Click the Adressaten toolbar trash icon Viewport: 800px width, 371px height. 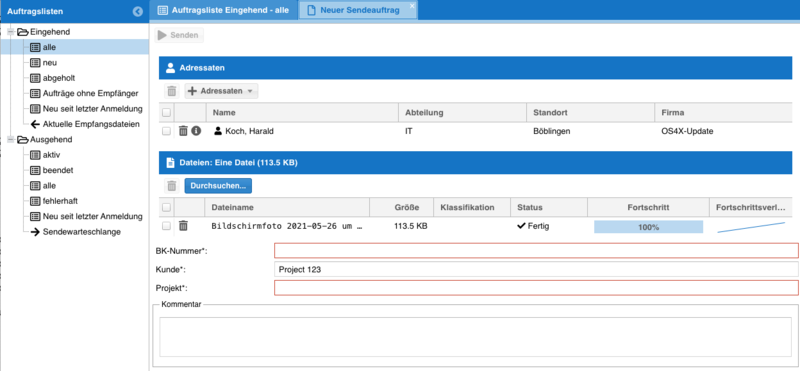pyautogui.click(x=171, y=91)
